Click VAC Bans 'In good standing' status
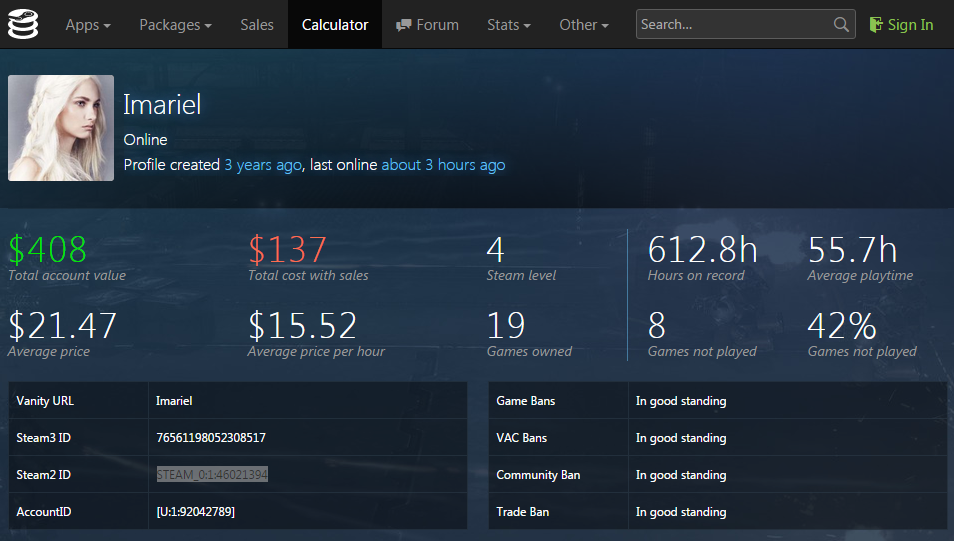The image size is (954, 541). click(x=681, y=438)
